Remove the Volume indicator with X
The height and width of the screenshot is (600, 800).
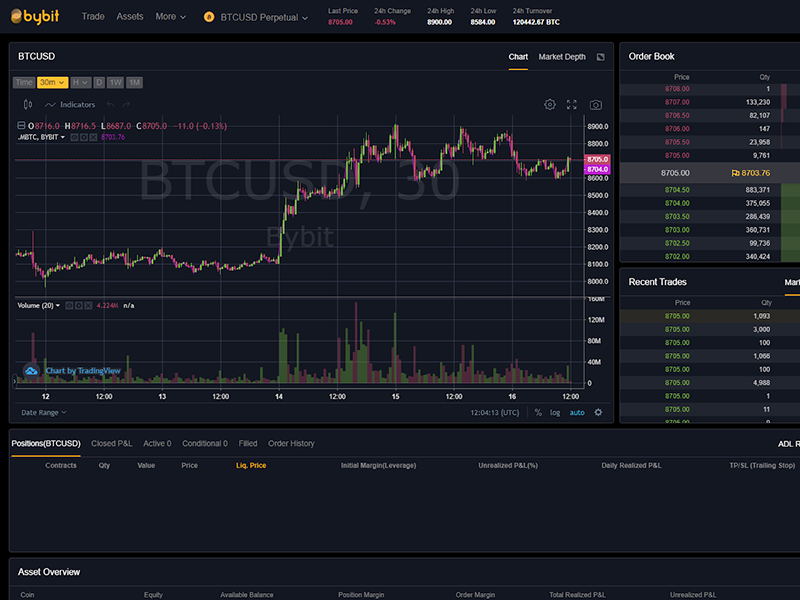coord(88,306)
